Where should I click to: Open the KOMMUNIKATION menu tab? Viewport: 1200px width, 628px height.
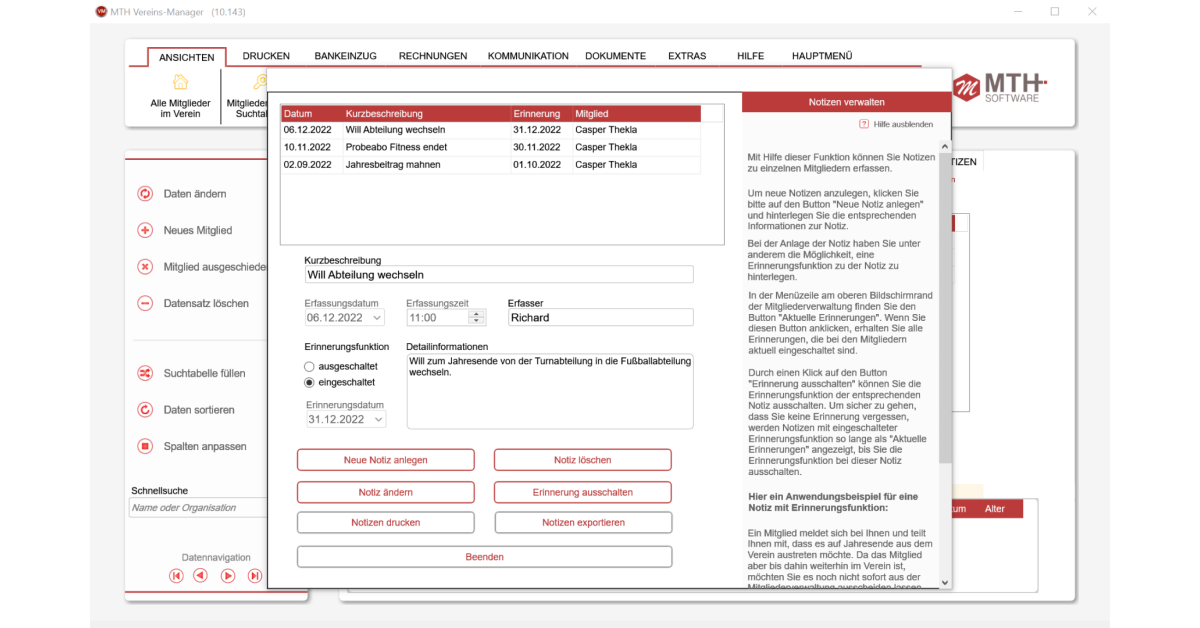point(528,56)
